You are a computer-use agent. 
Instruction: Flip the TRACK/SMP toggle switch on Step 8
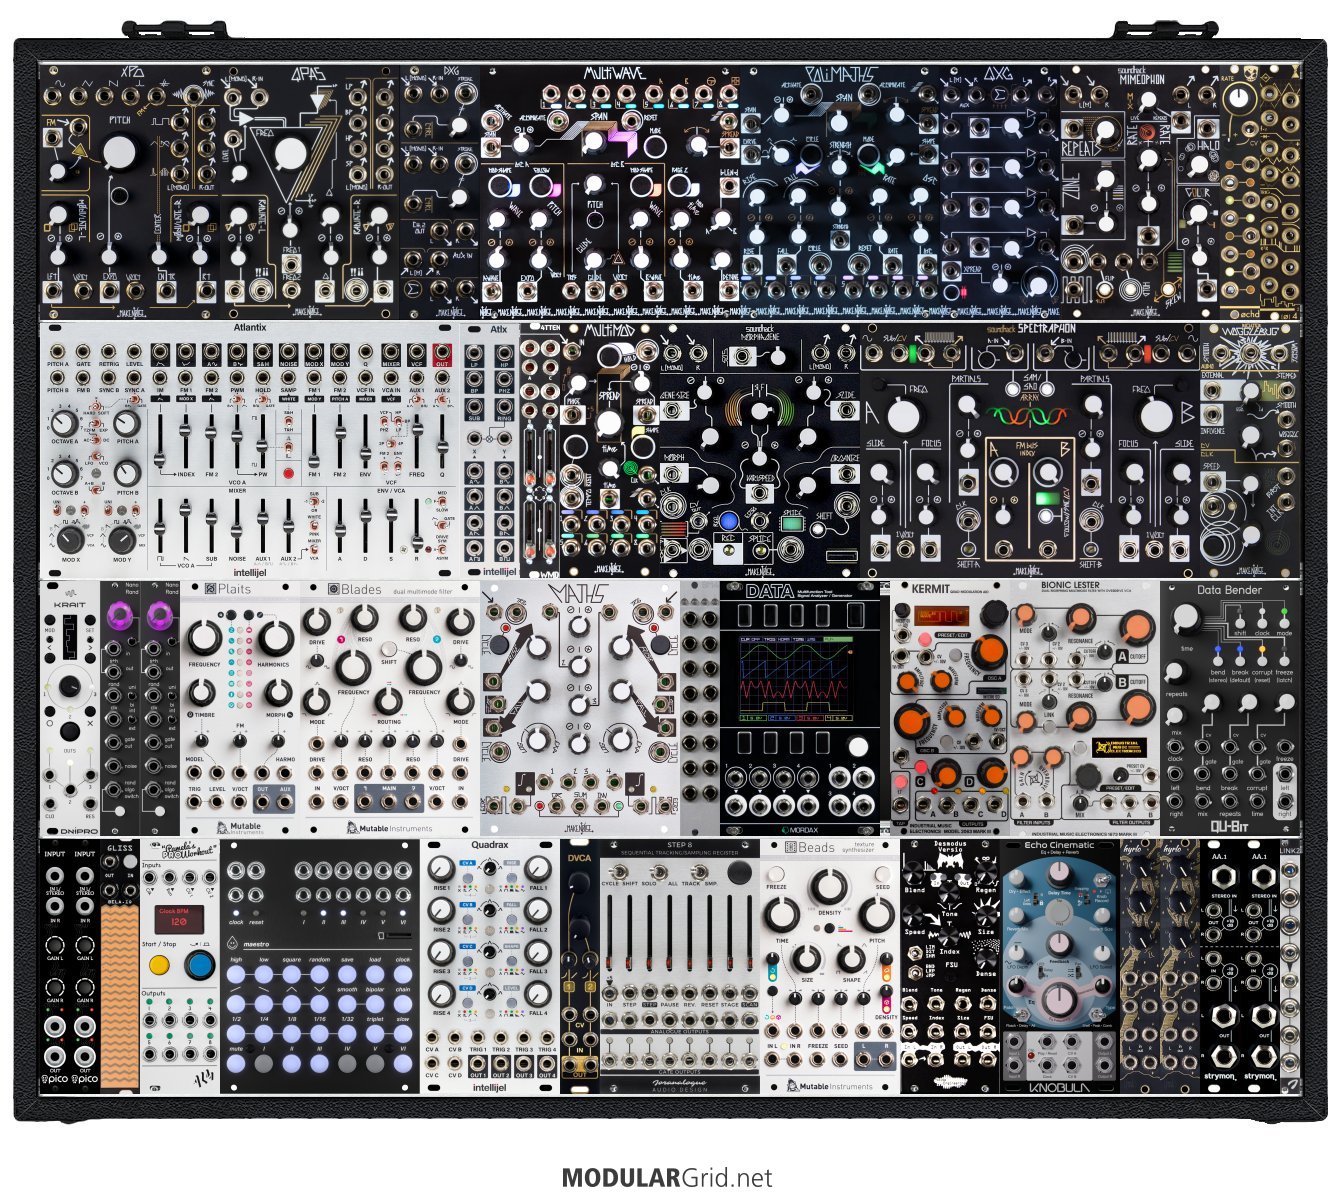pos(698,872)
